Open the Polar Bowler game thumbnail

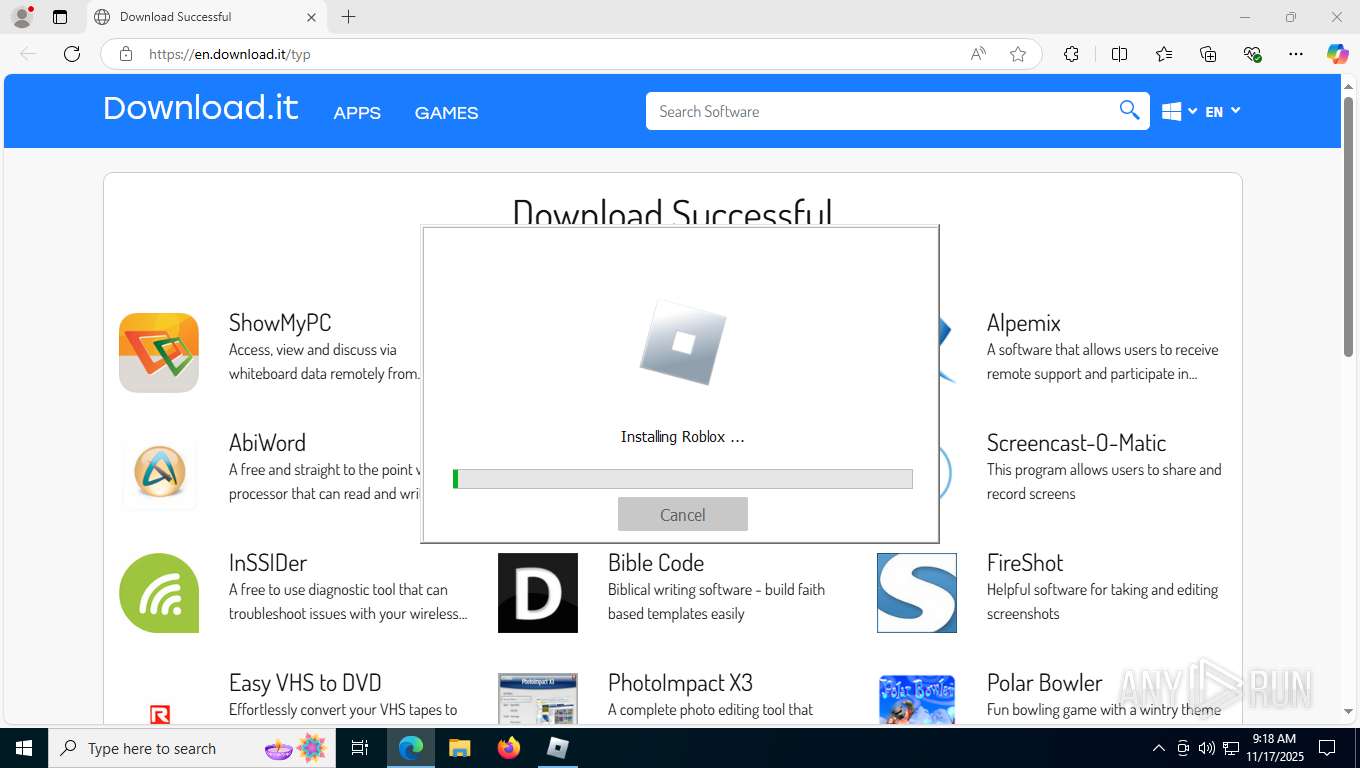(x=917, y=698)
